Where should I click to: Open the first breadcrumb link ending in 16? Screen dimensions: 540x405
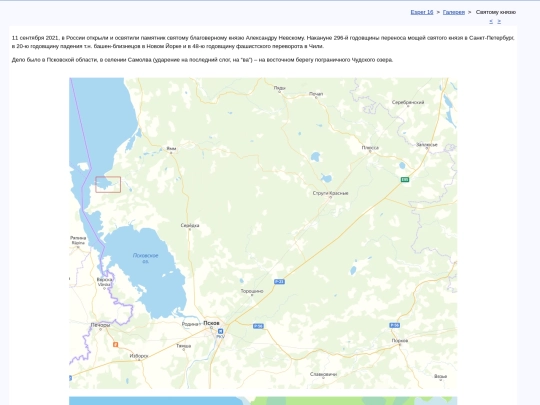[422, 12]
